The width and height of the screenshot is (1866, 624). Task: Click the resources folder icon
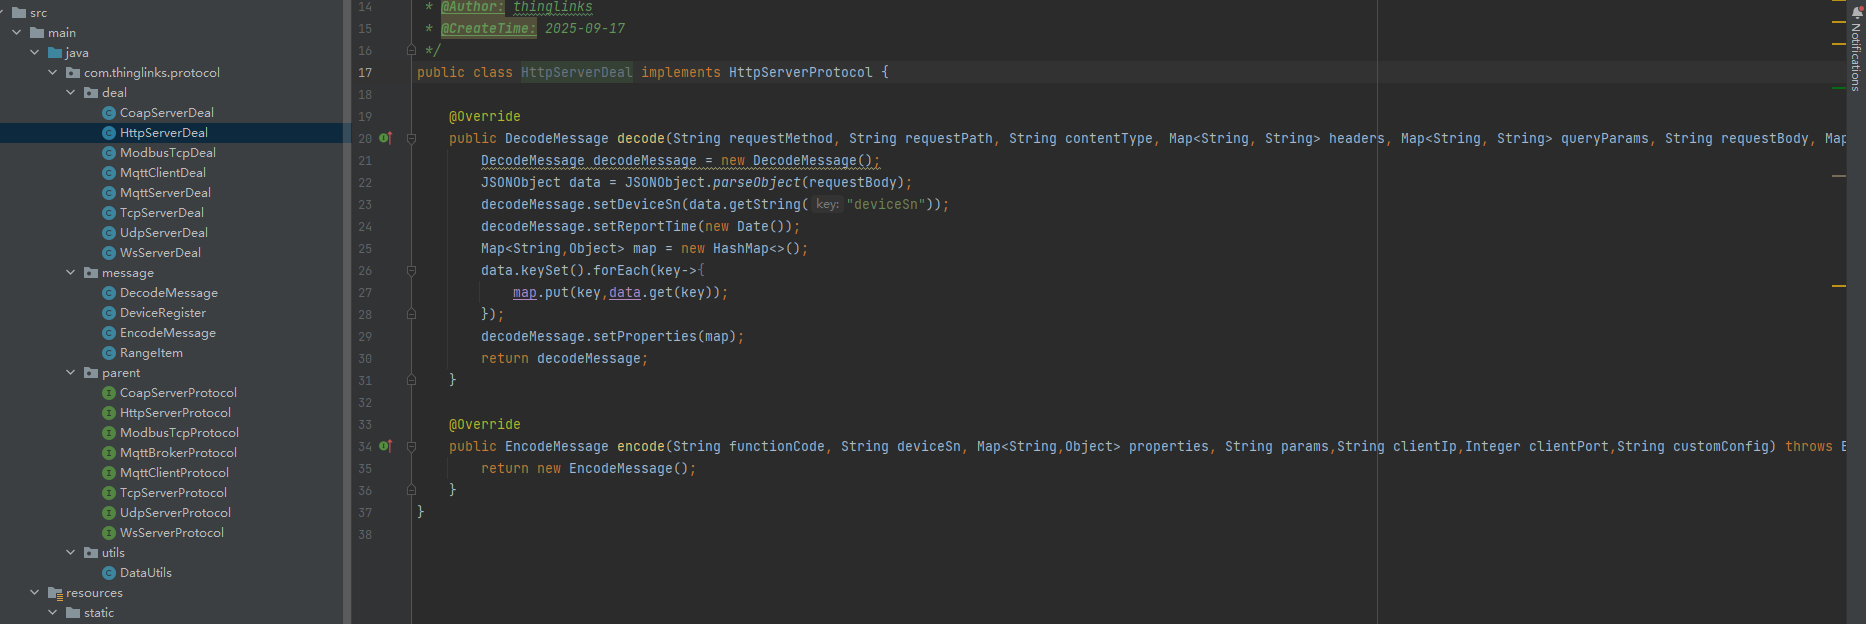pyautogui.click(x=56, y=593)
